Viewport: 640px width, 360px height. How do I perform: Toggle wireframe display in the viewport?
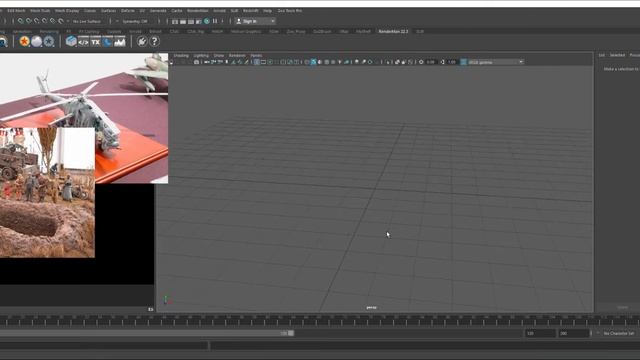(x=307, y=62)
